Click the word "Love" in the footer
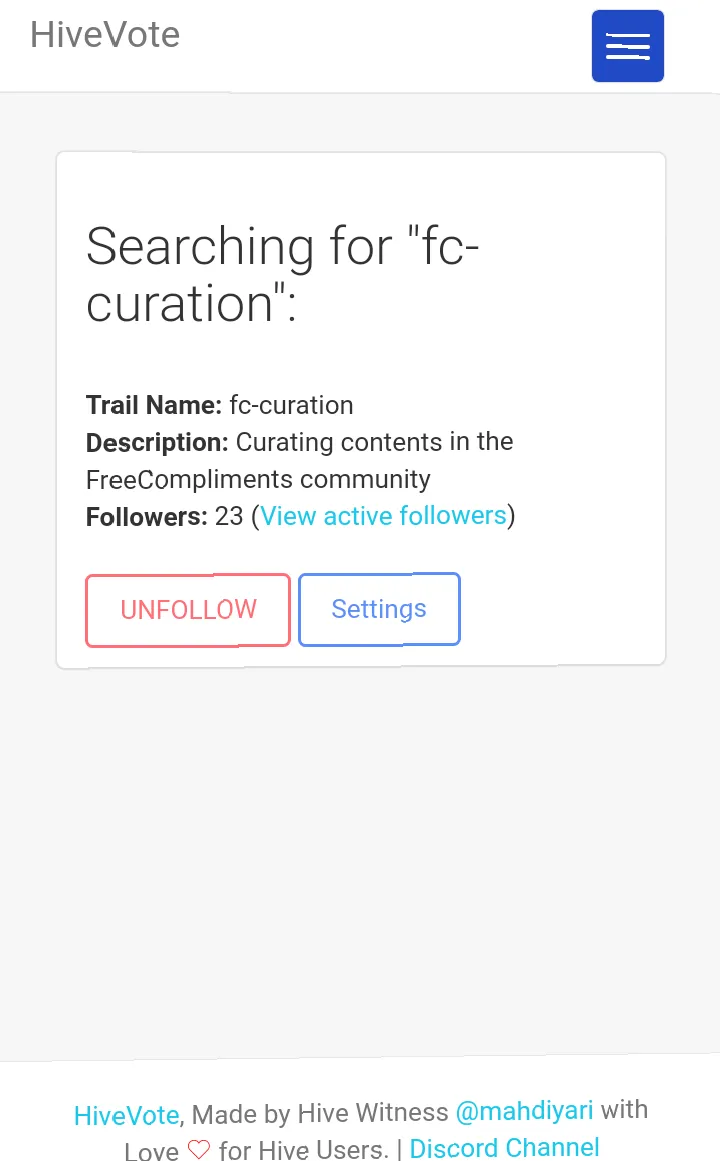Viewport: 720px width, 1161px height. coord(152,1151)
